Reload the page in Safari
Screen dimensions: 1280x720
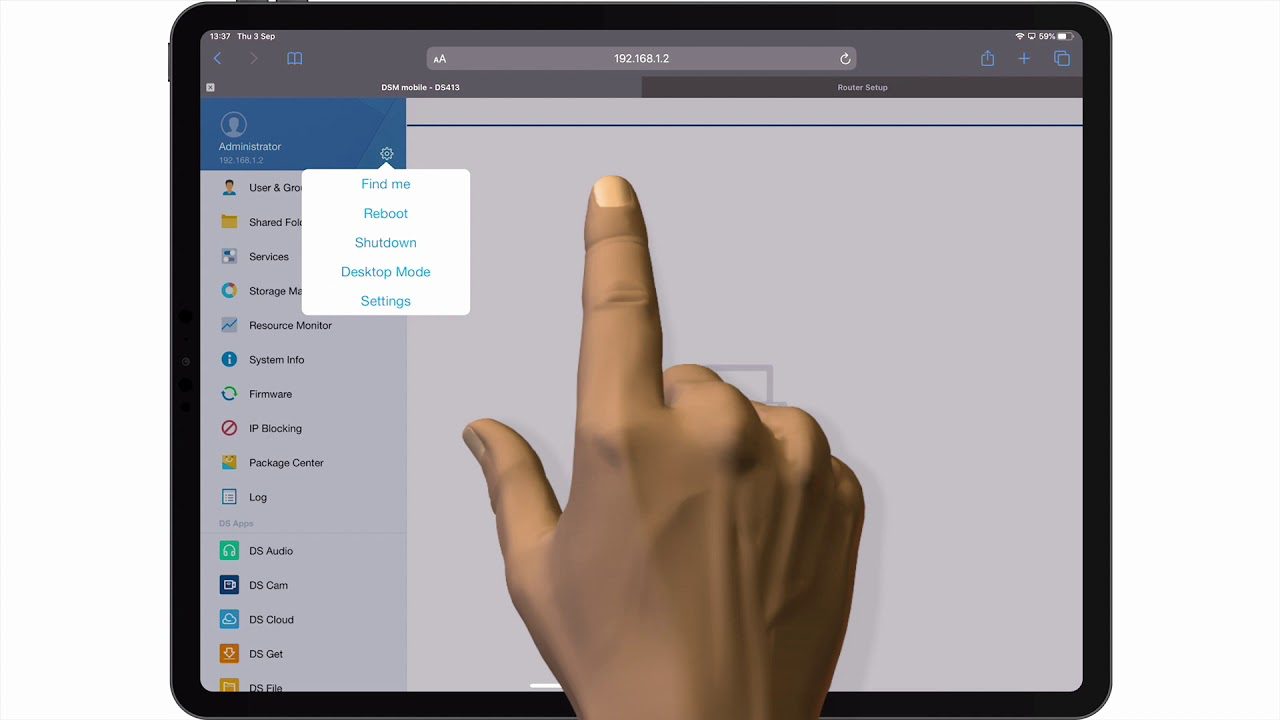point(845,59)
